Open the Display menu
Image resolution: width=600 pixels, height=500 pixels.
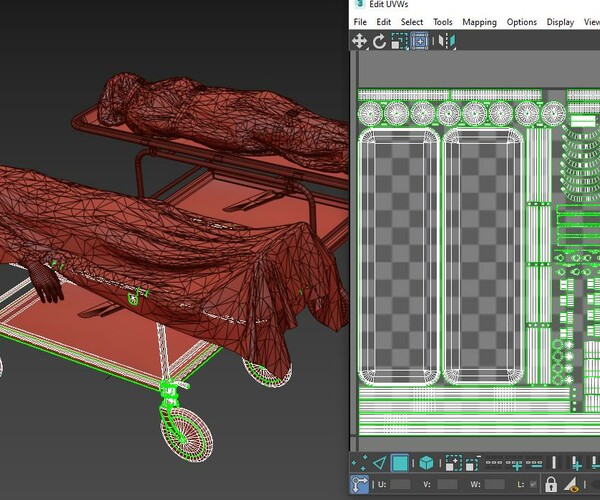coord(560,22)
